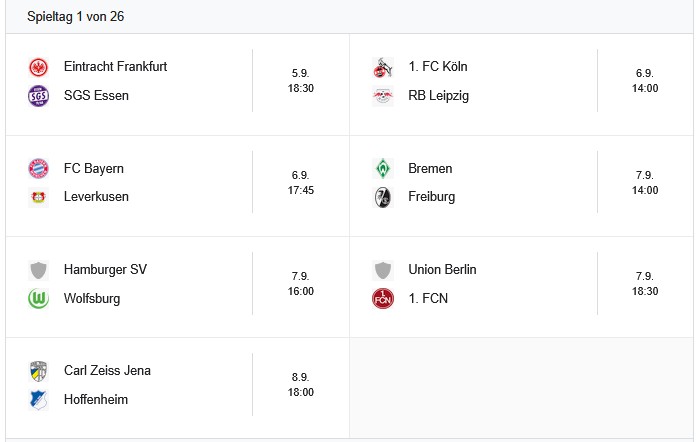Select the Spieltag 1 von 26 header
The height and width of the screenshot is (442, 698).
pos(76,17)
